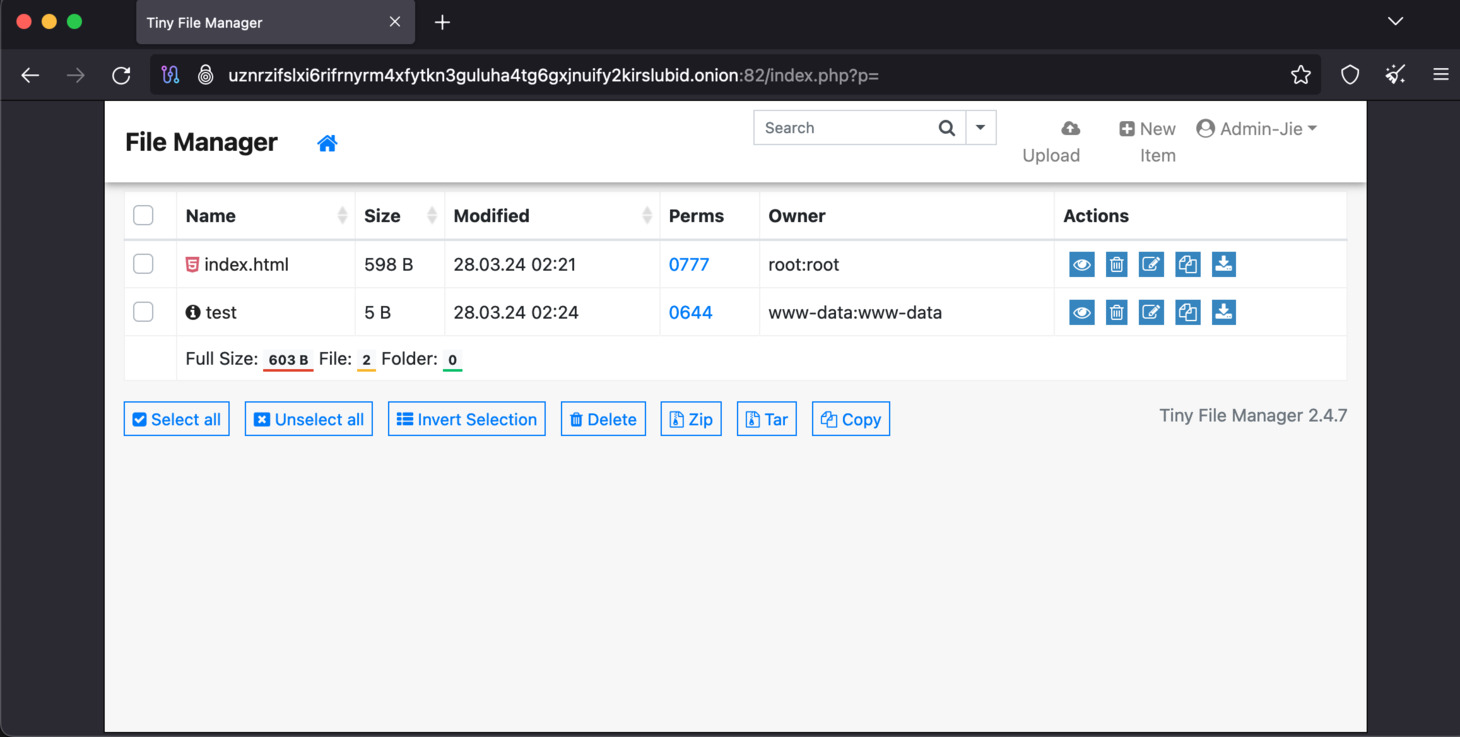Copy index.html using the copy icon
This screenshot has height=737, width=1460.
(x=1187, y=264)
